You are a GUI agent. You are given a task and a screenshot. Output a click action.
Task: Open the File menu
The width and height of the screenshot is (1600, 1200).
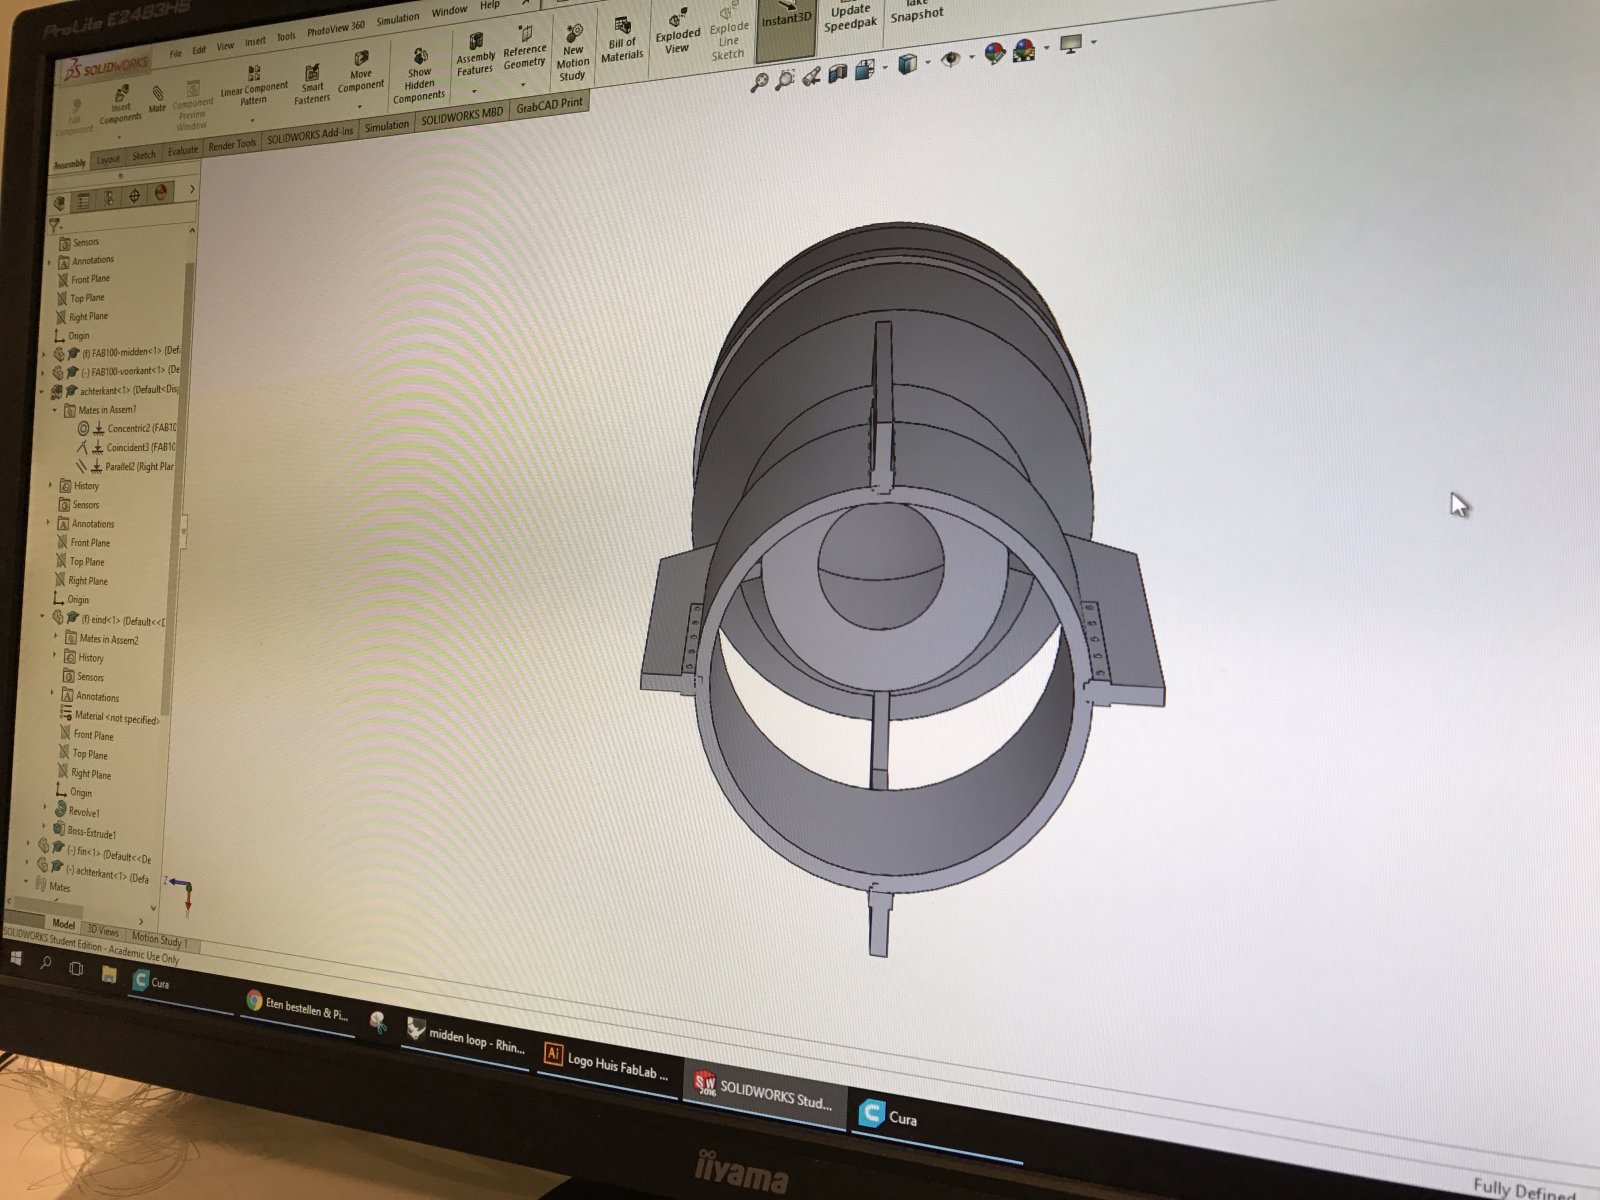175,53
